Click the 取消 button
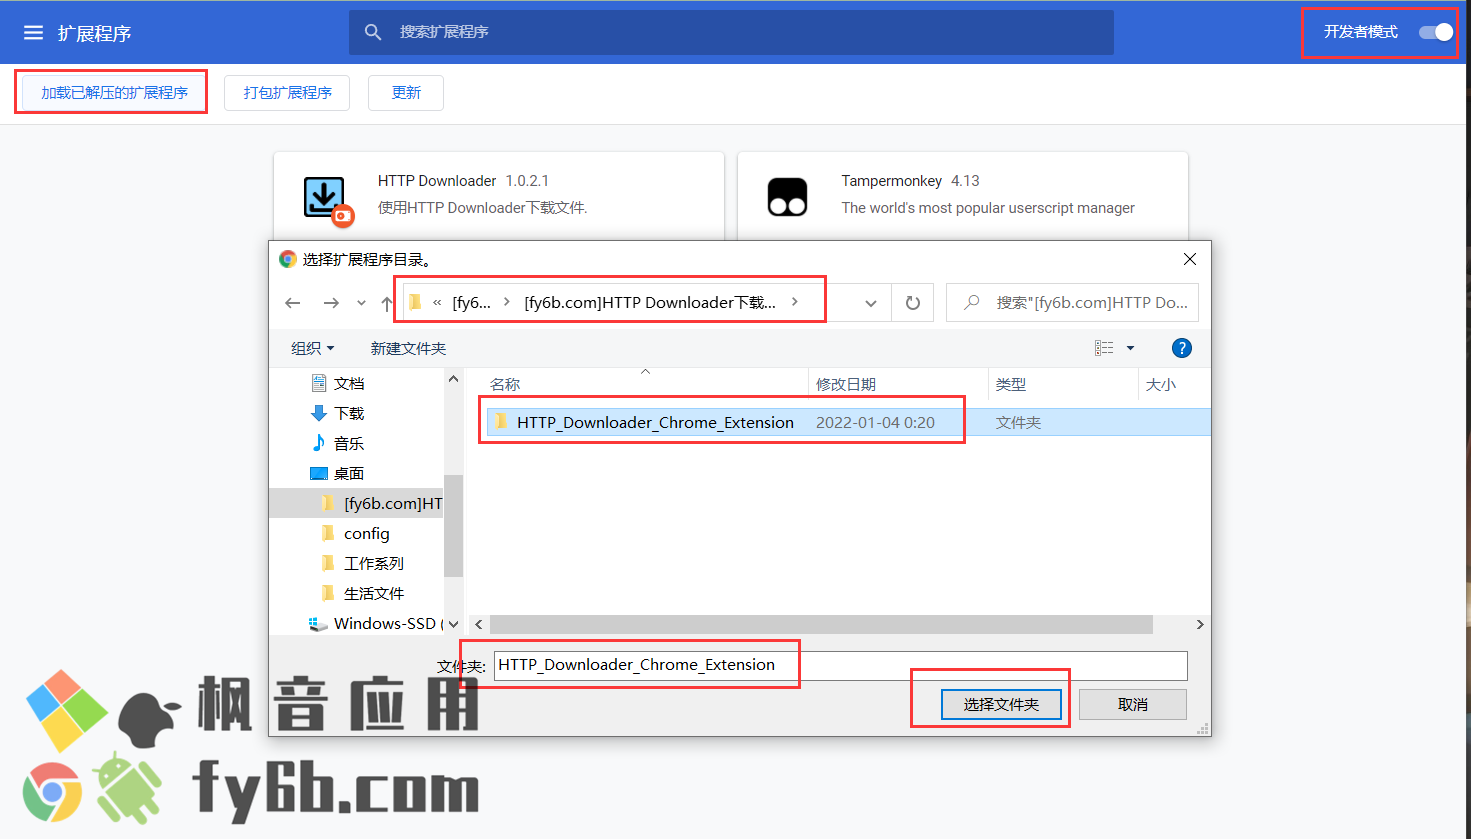The image size is (1471, 839). (x=1133, y=705)
